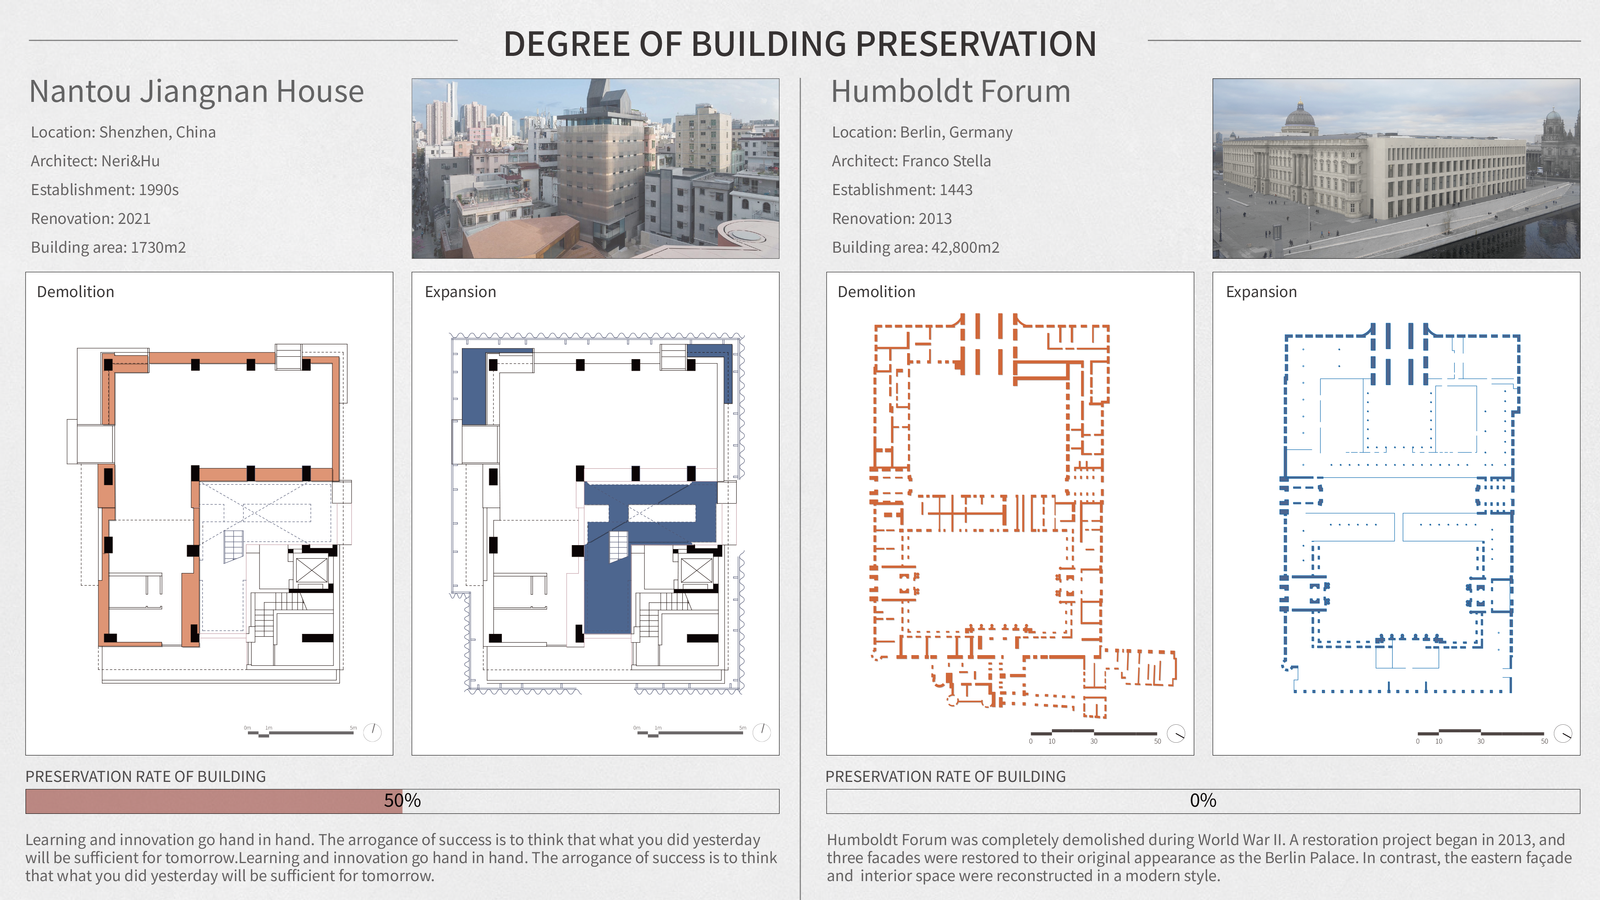
Task: Click the Nantou Expansion north arrow compass icon
Action: (x=761, y=732)
